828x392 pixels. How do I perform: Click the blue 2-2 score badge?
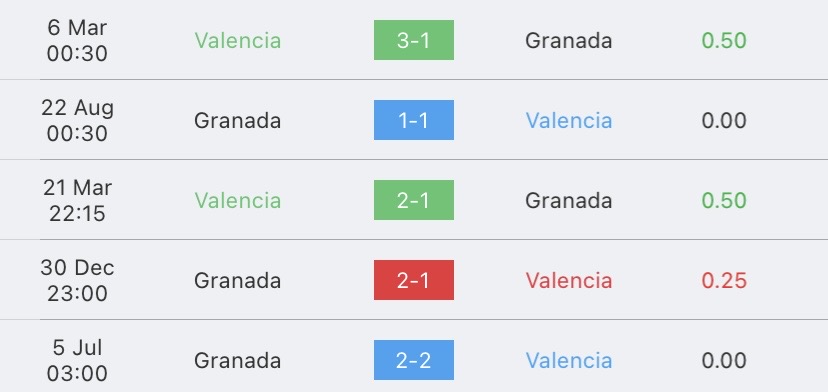click(413, 360)
